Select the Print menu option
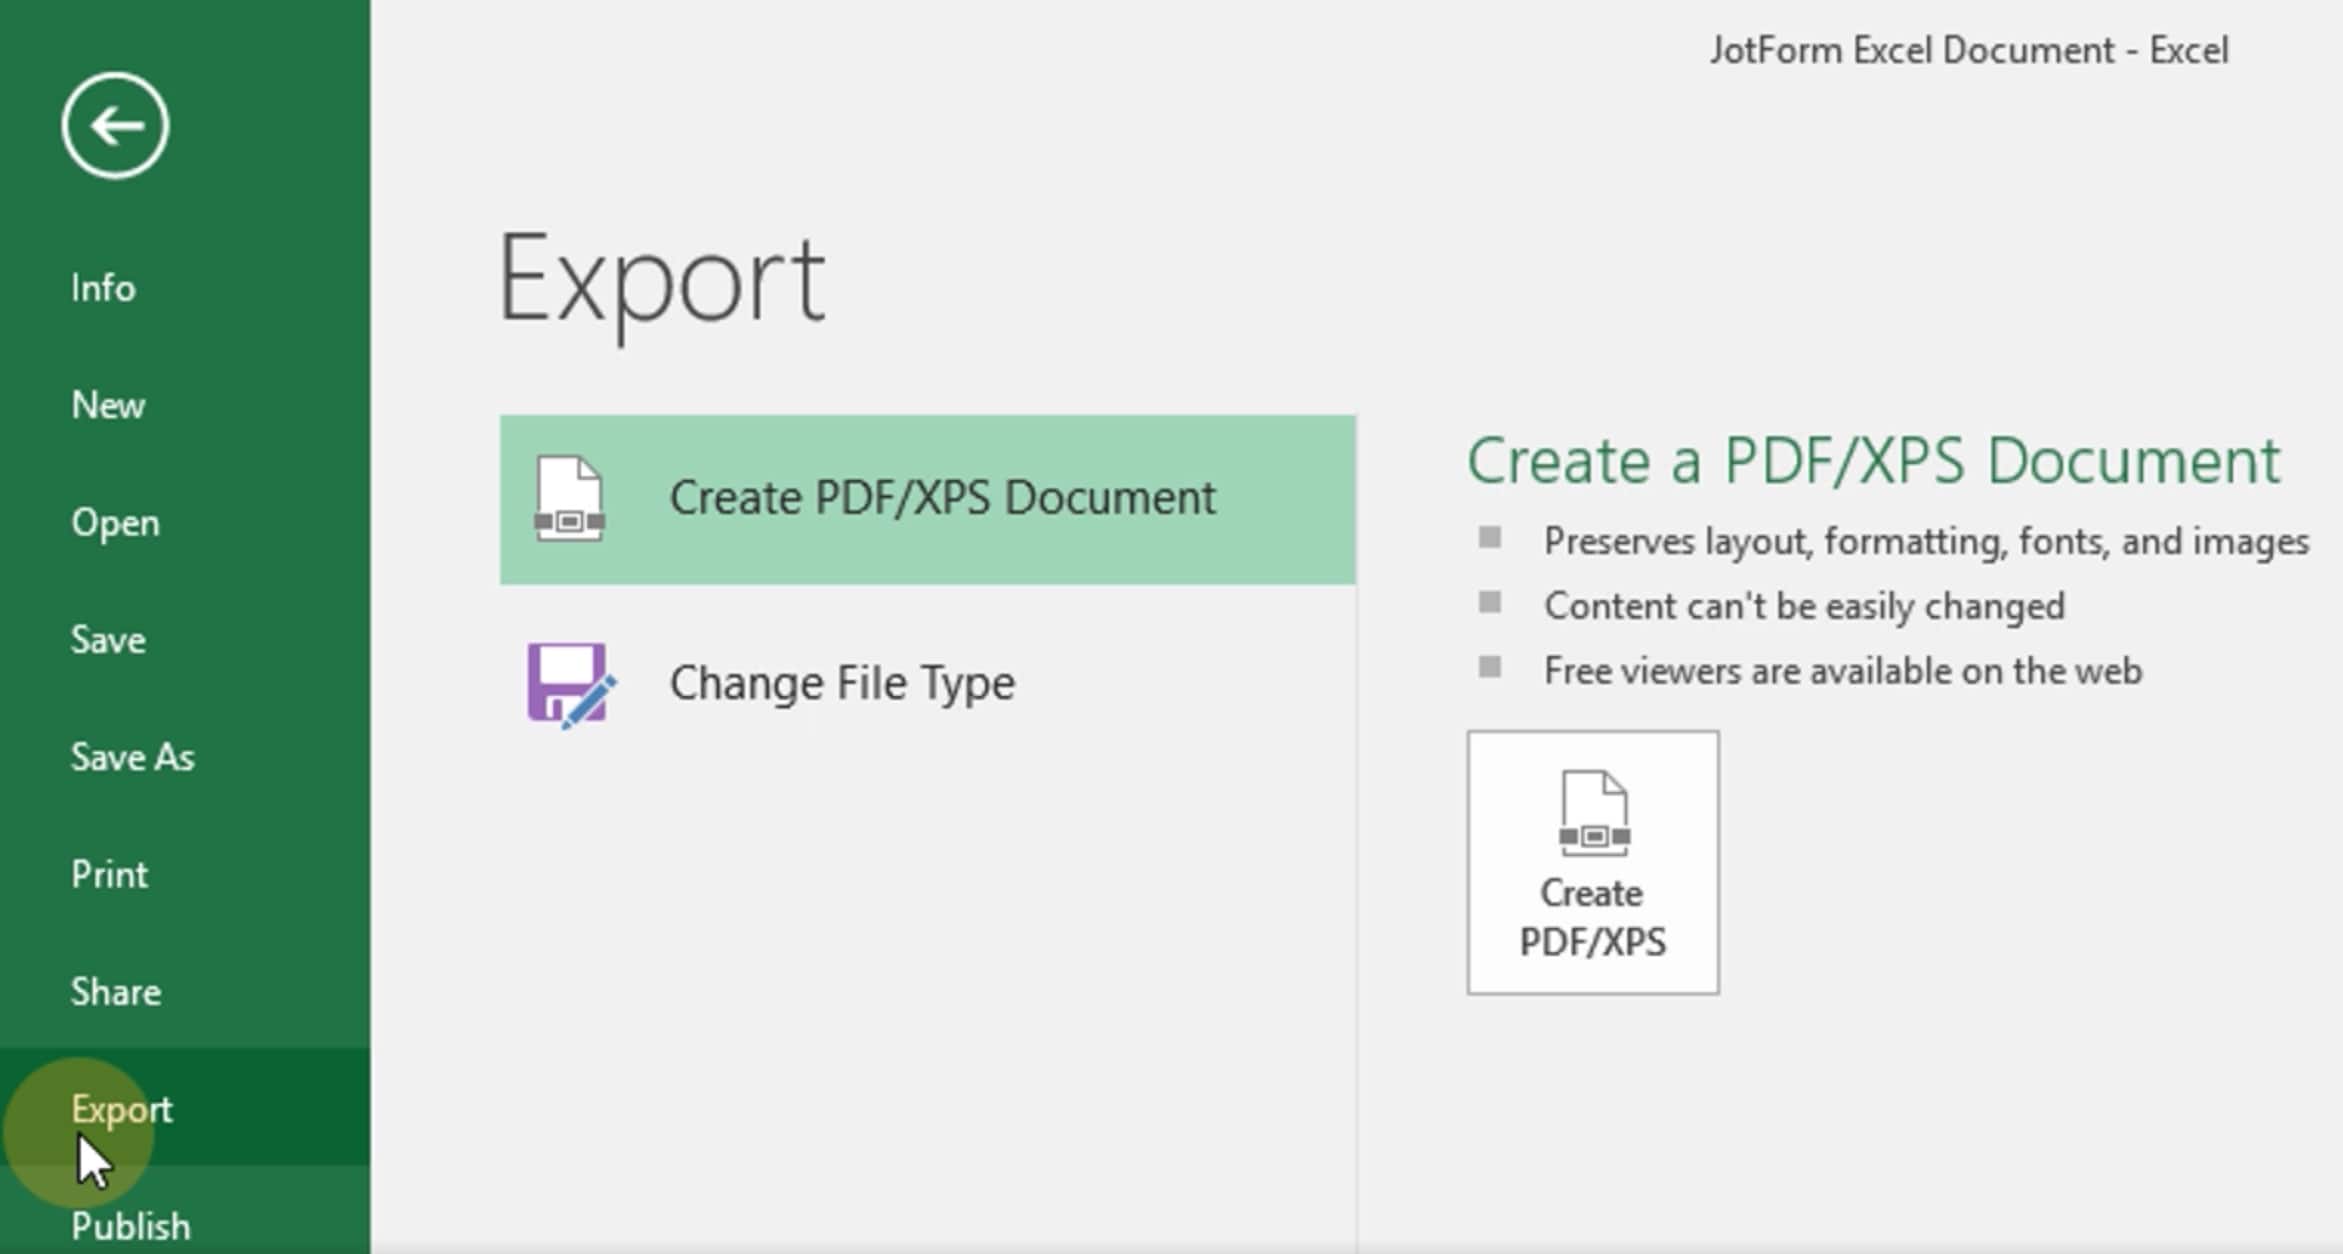The width and height of the screenshot is (2343, 1254). [107, 874]
